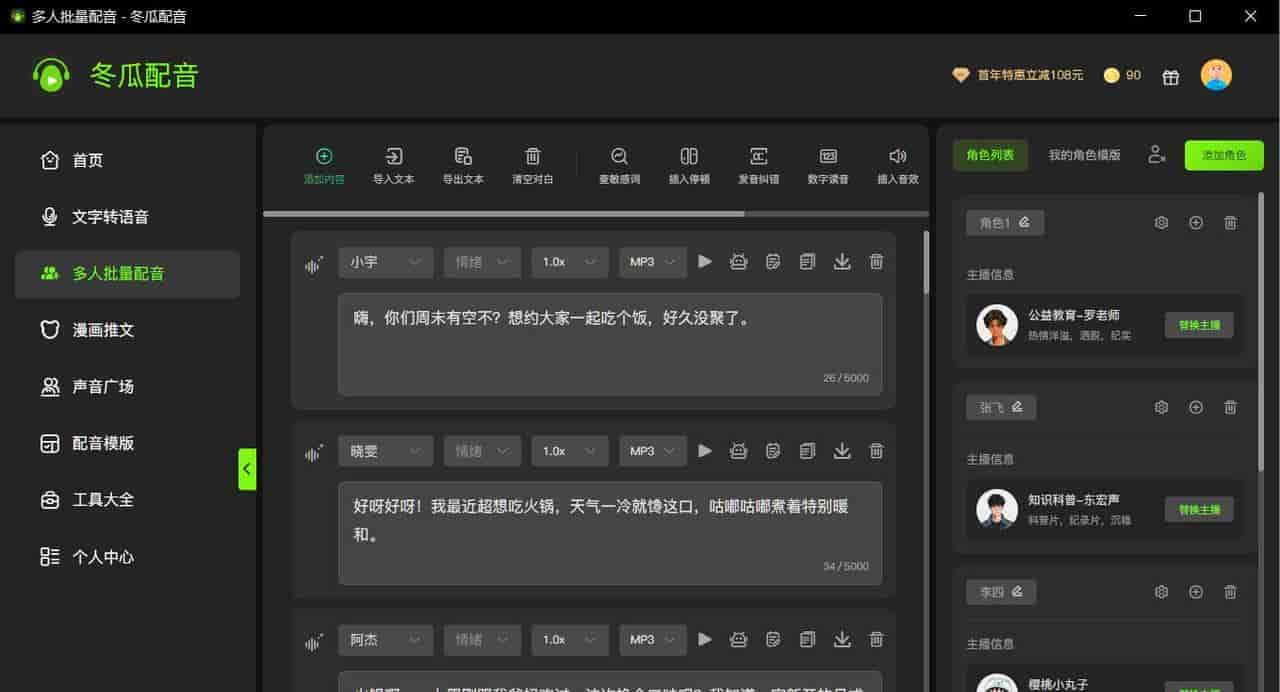This screenshot has height=692, width=1280.
Task: Play the 小宇 dialogue line
Action: (705, 261)
